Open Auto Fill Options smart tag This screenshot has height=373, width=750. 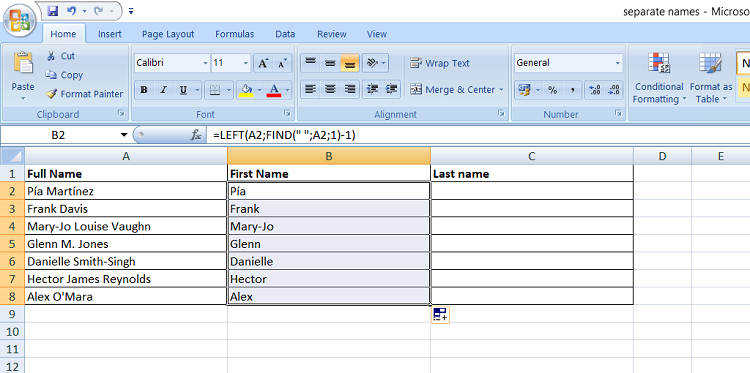[440, 315]
